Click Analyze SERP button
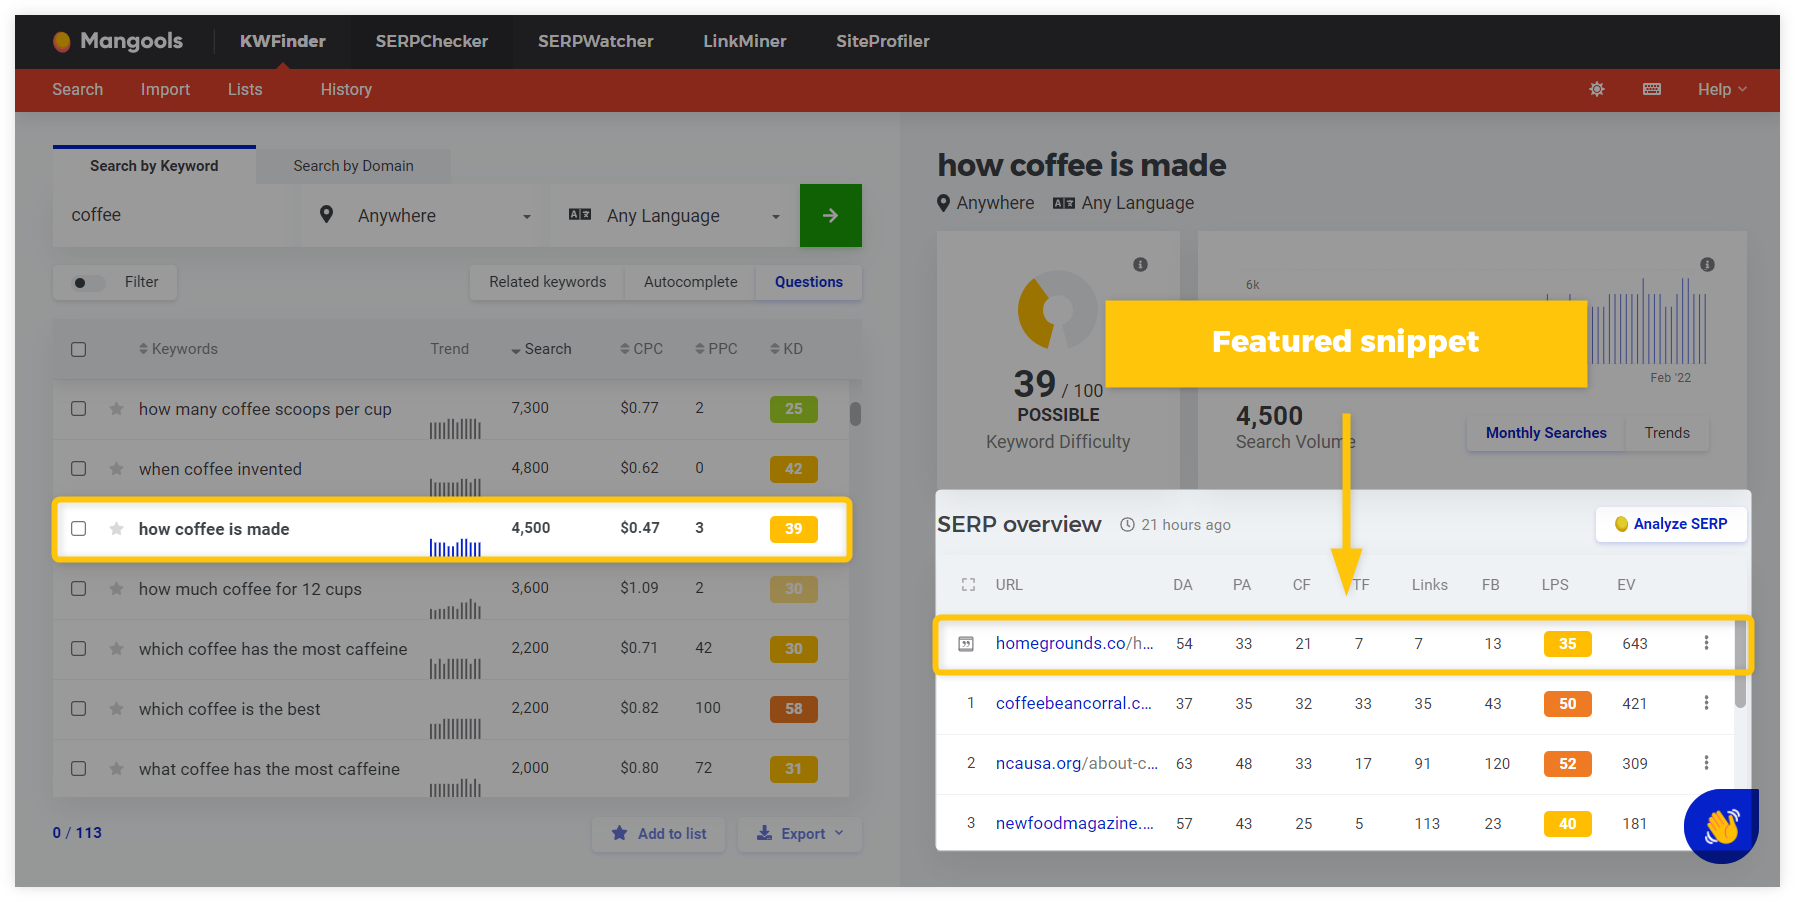 pos(1671,524)
